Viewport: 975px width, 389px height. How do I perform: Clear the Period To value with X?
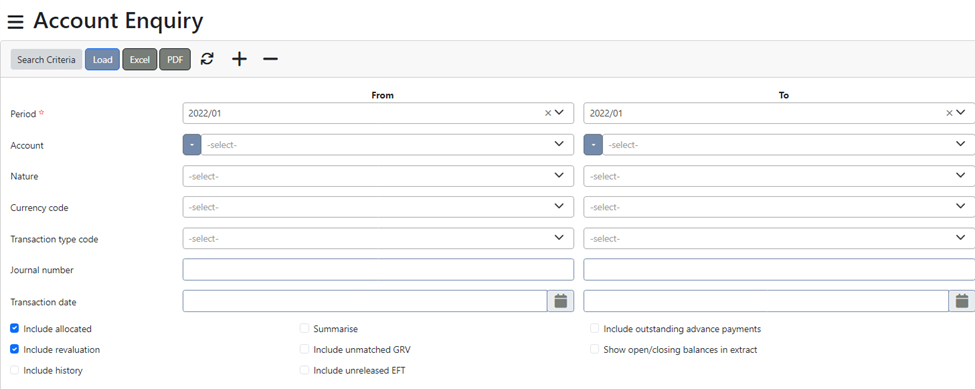(949, 113)
